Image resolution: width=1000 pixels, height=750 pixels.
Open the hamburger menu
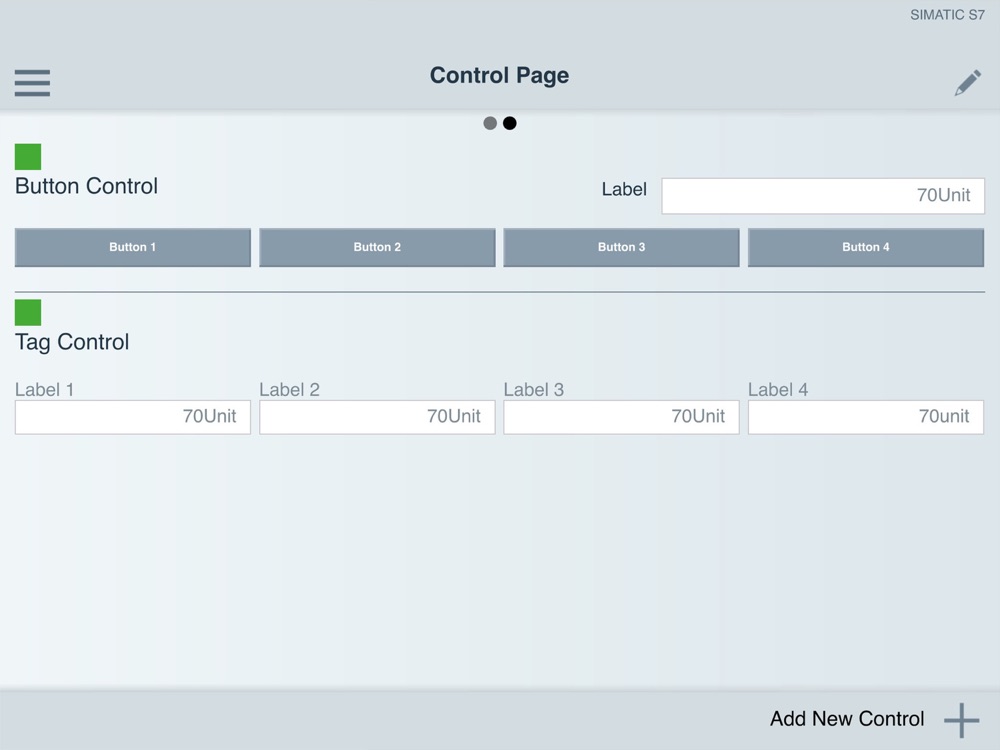(32, 83)
